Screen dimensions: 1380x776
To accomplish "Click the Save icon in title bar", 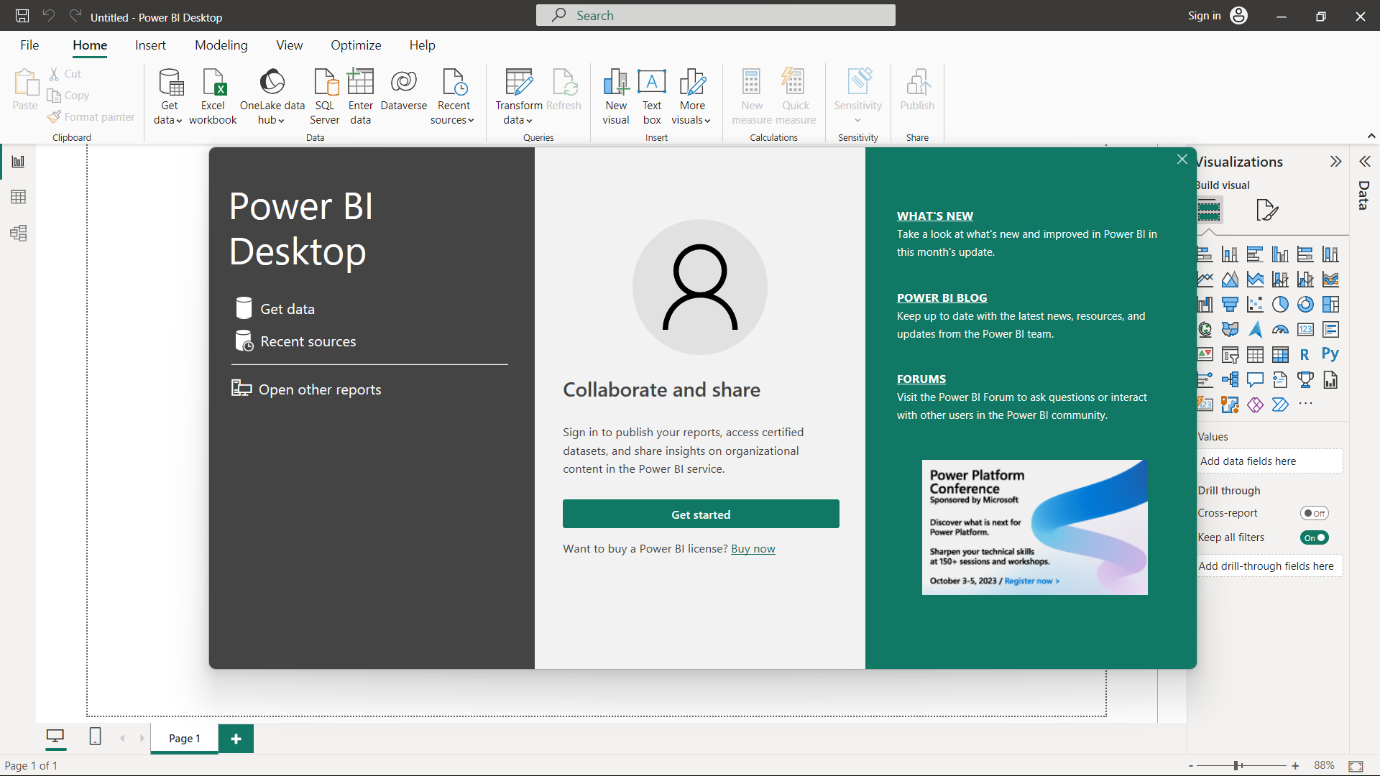I will [x=22, y=16].
